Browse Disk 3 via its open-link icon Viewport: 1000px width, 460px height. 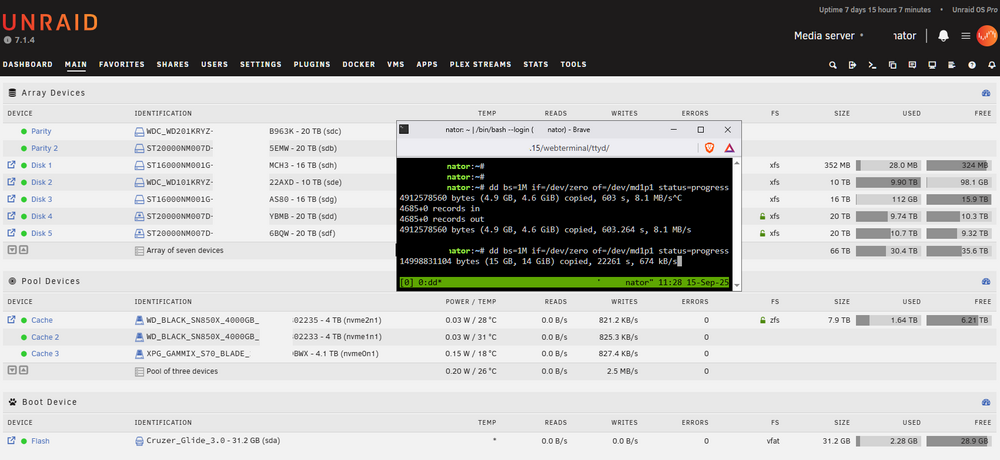tap(11, 199)
